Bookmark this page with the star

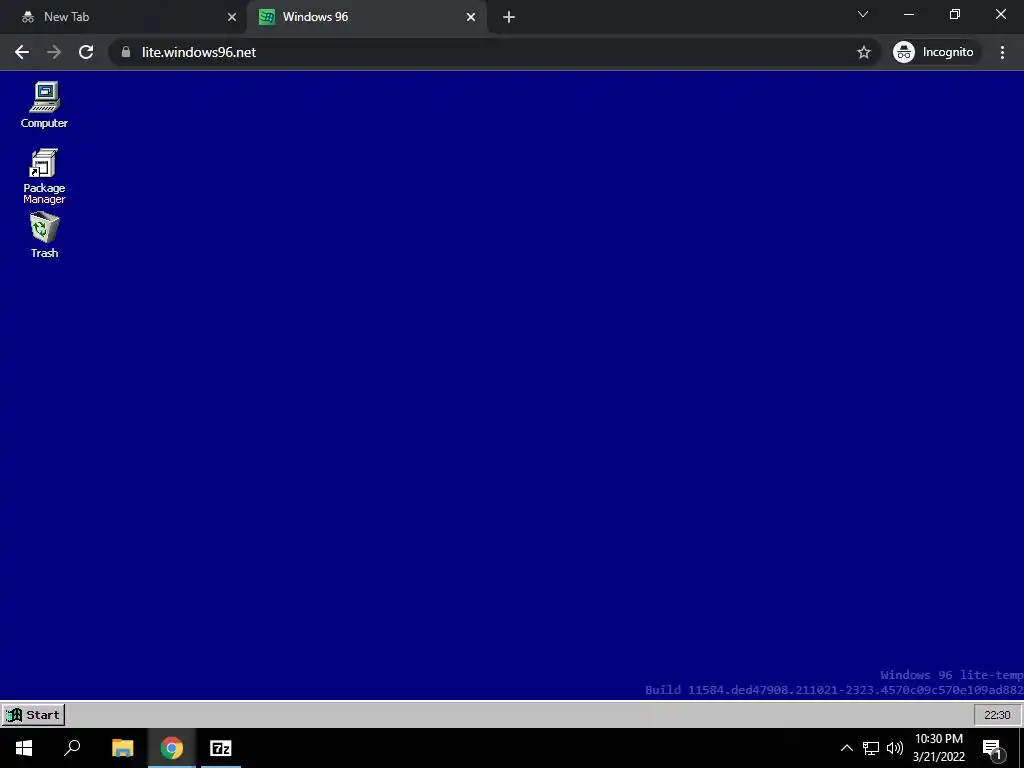863,52
